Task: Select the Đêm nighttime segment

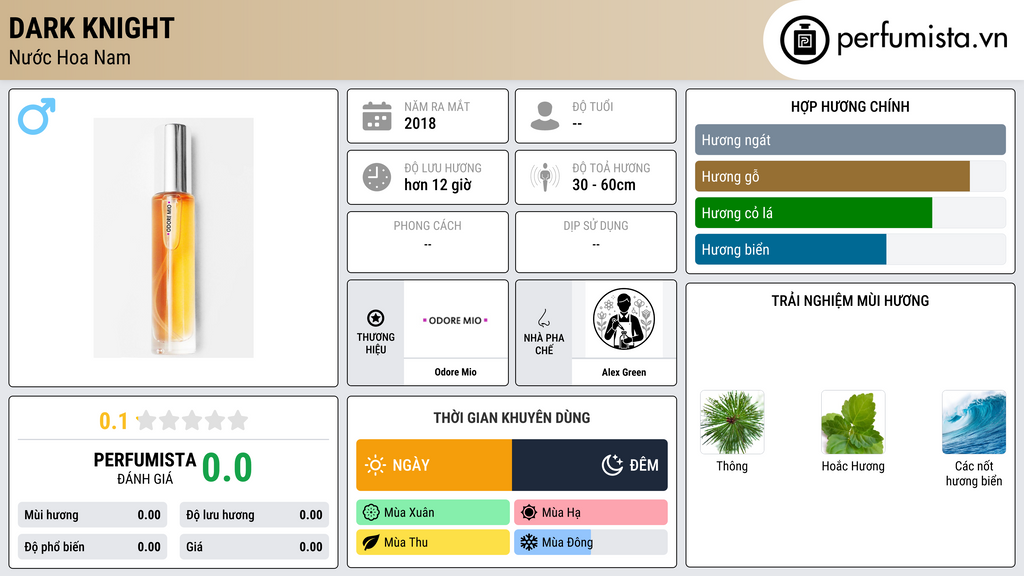Action: (x=590, y=465)
